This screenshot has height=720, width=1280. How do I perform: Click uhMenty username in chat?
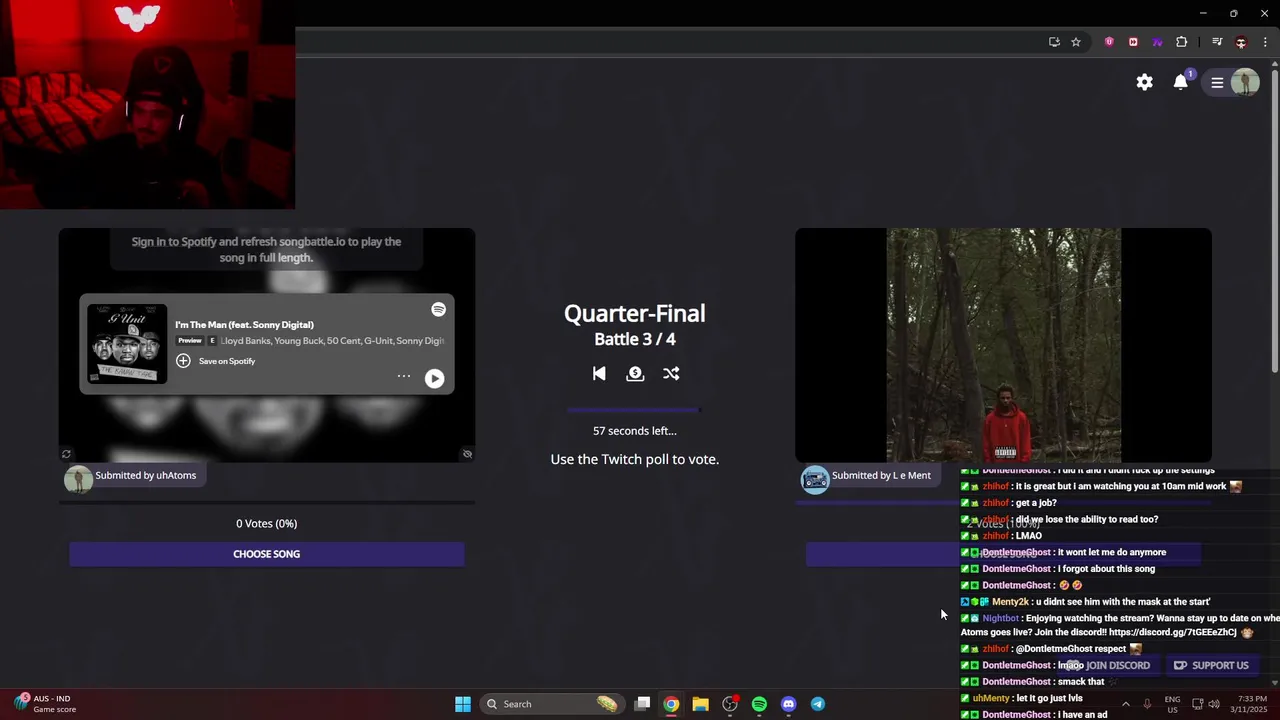click(991, 698)
